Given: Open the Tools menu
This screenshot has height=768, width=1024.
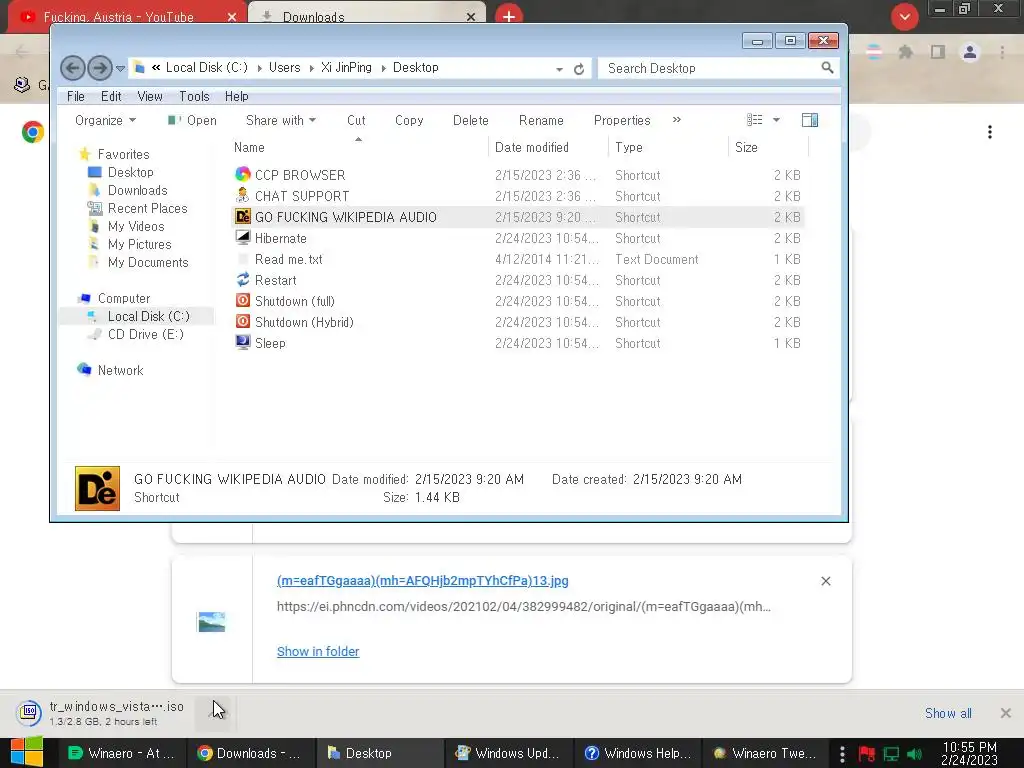Looking at the screenshot, I should click(x=194, y=96).
